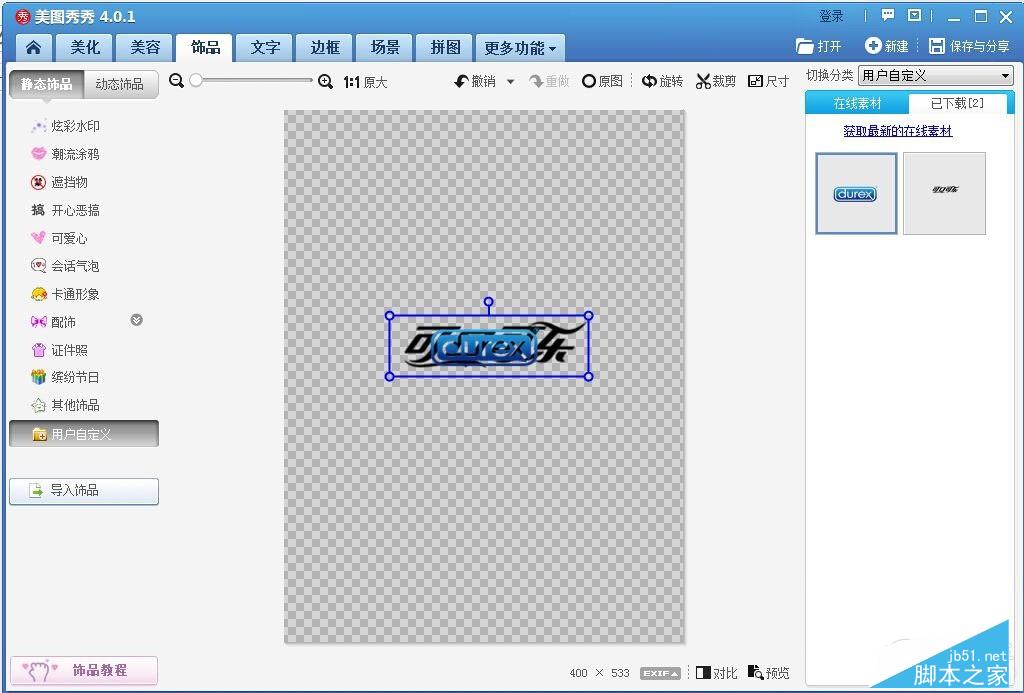Open the home tab icon
Viewport: 1024px width, 693px height.
34,48
